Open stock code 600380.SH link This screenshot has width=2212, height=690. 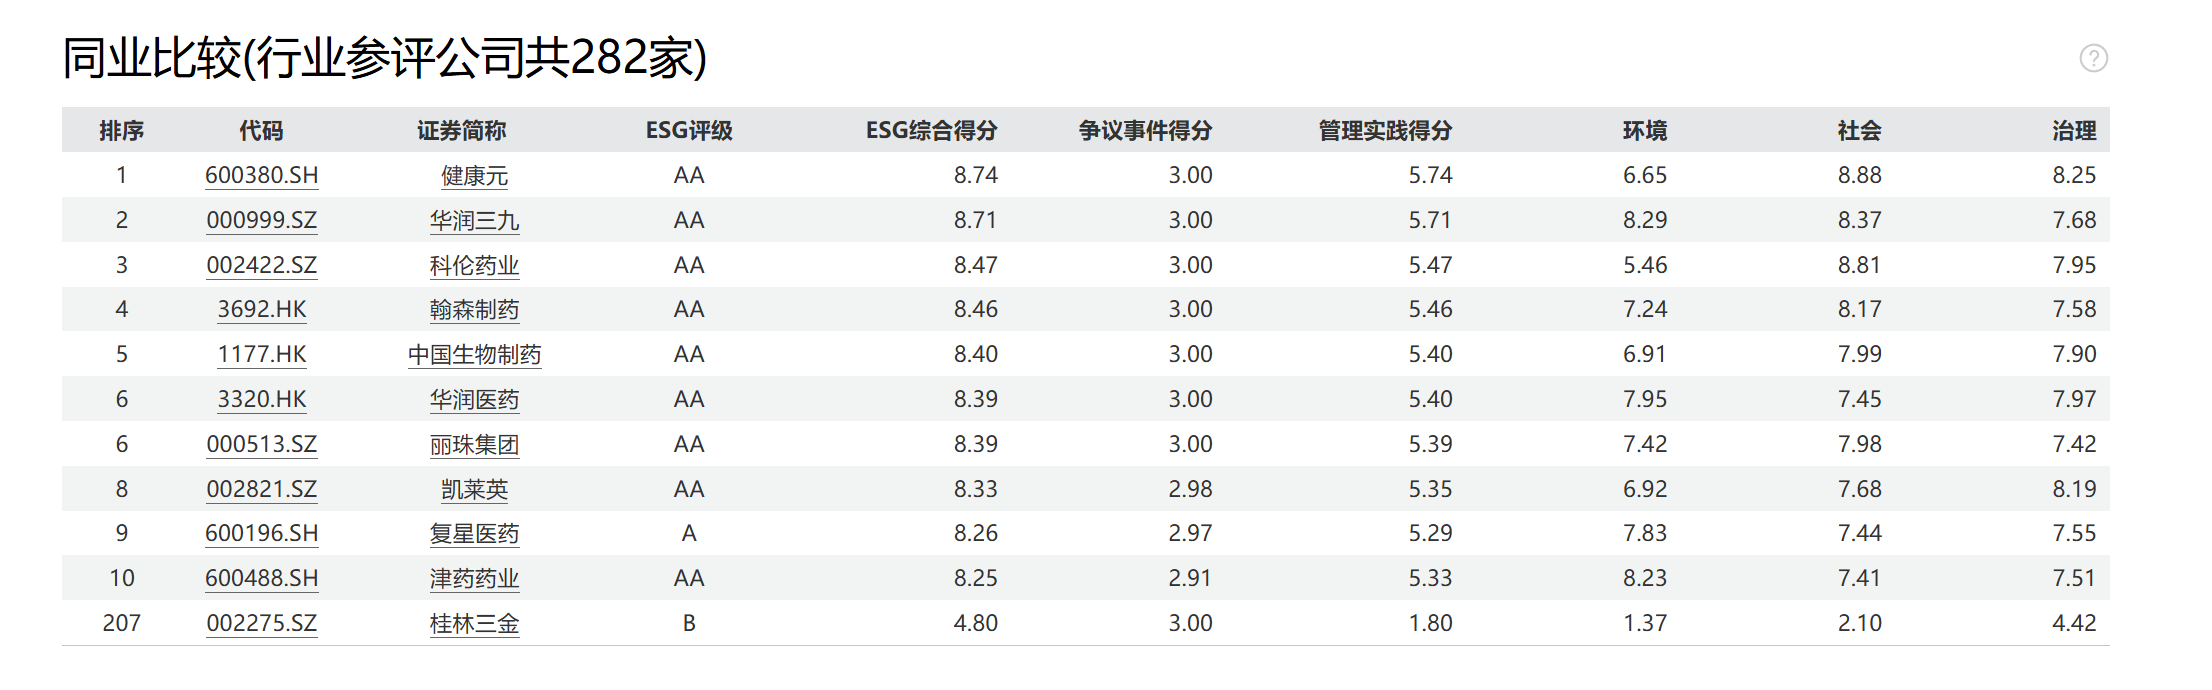pos(261,176)
